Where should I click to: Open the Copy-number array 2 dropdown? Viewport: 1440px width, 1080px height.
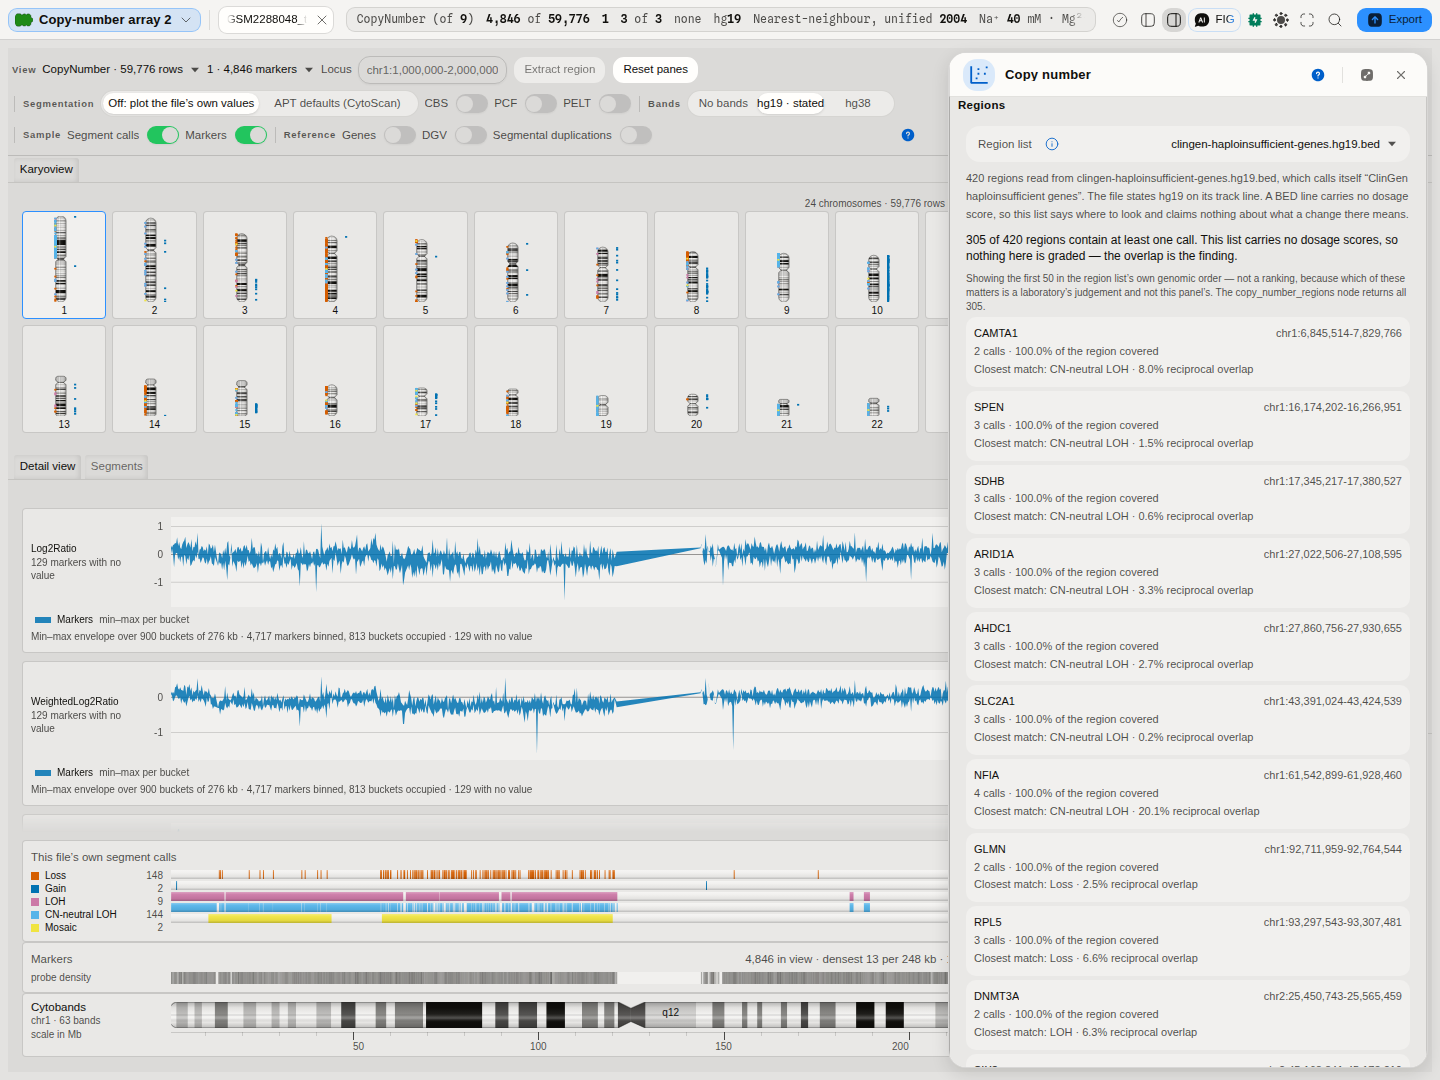(x=105, y=20)
